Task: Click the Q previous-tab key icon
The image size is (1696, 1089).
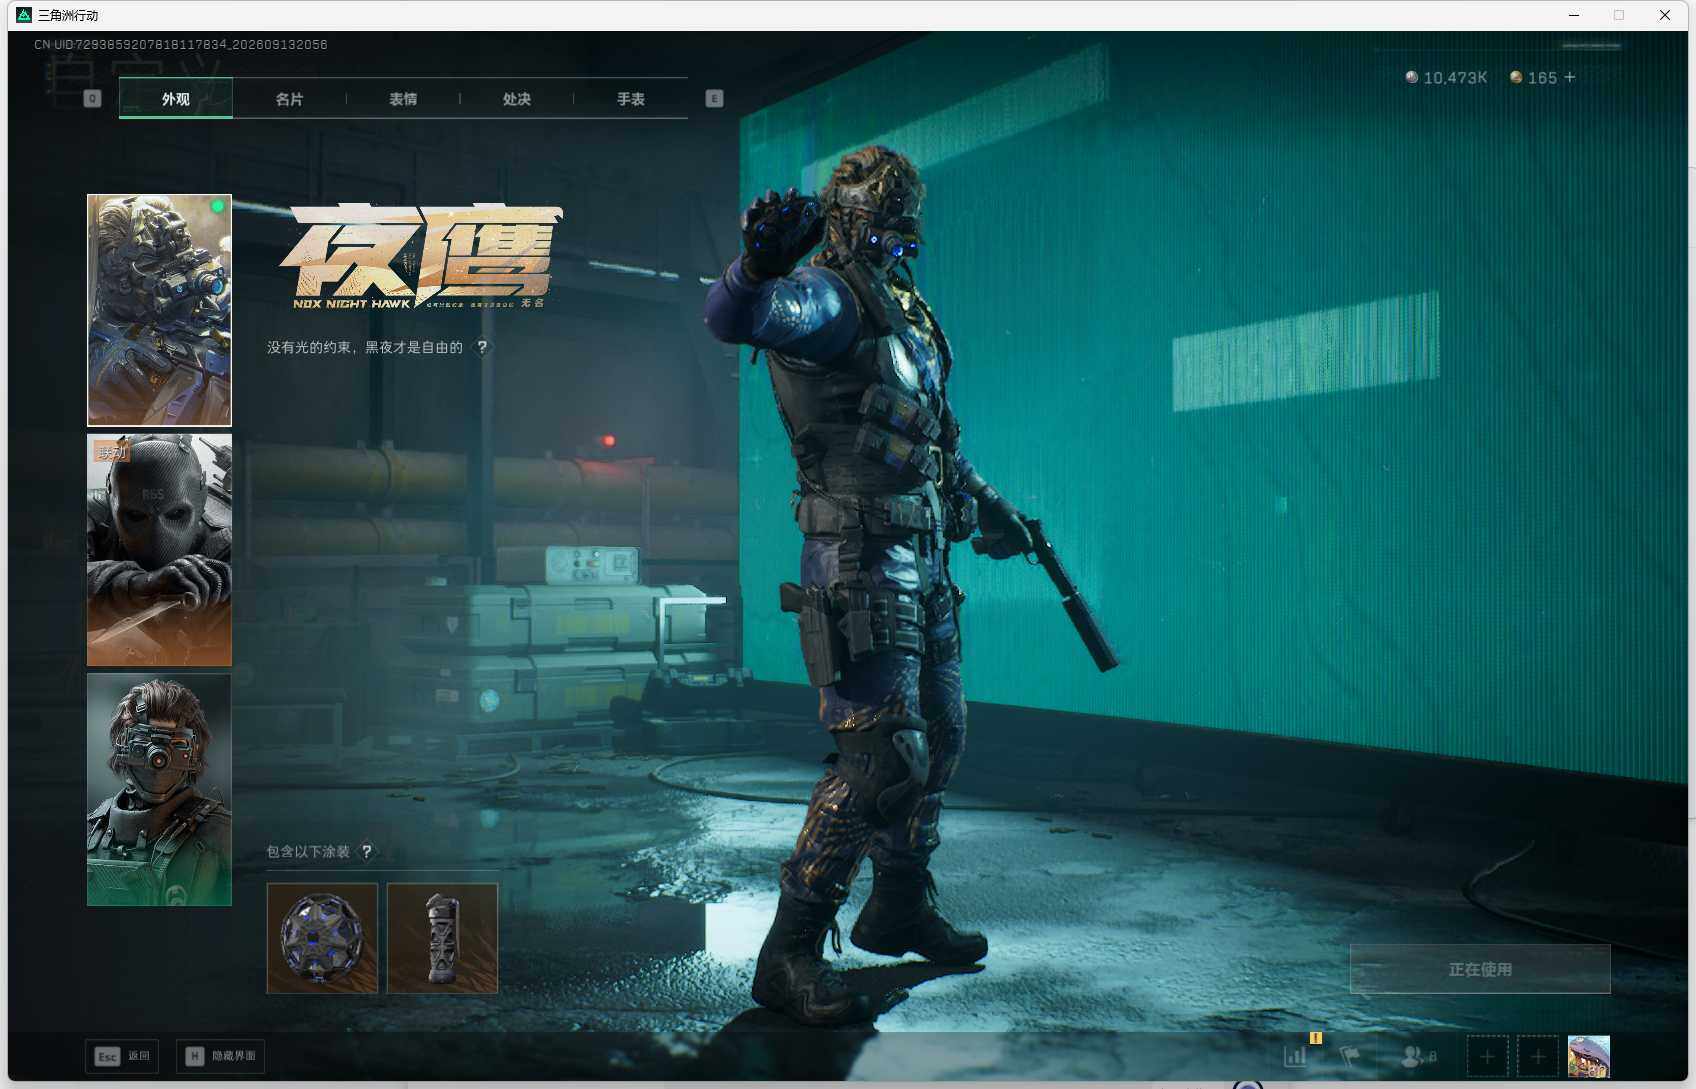Action: [x=92, y=98]
